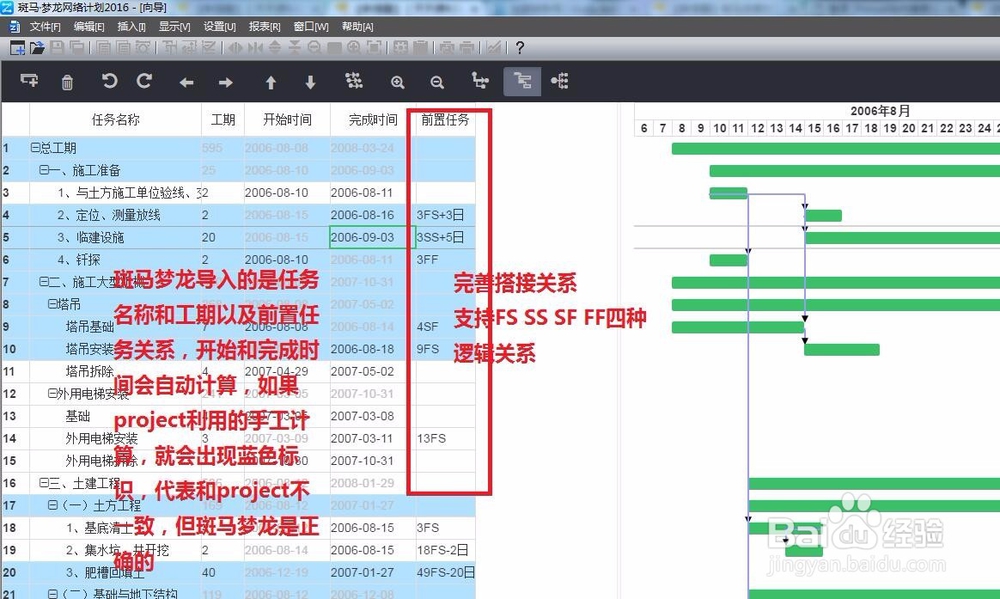Open the 插入[I] menu
Viewport: 1000px width, 599px height.
[x=131, y=27]
